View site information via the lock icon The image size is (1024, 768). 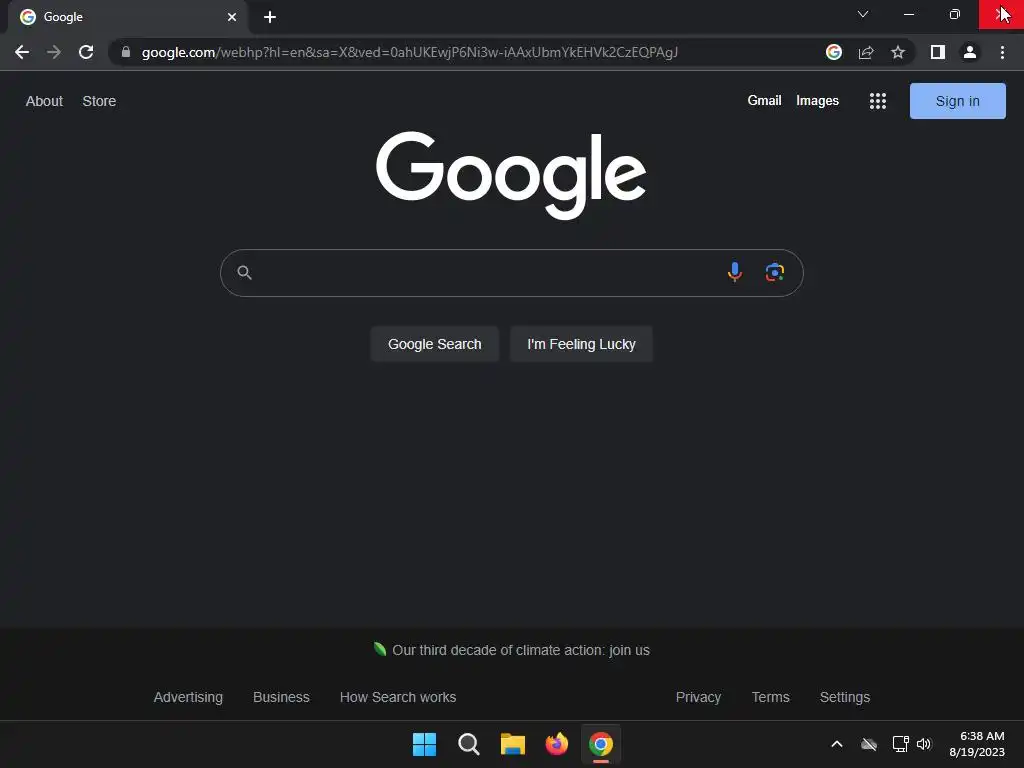126,52
